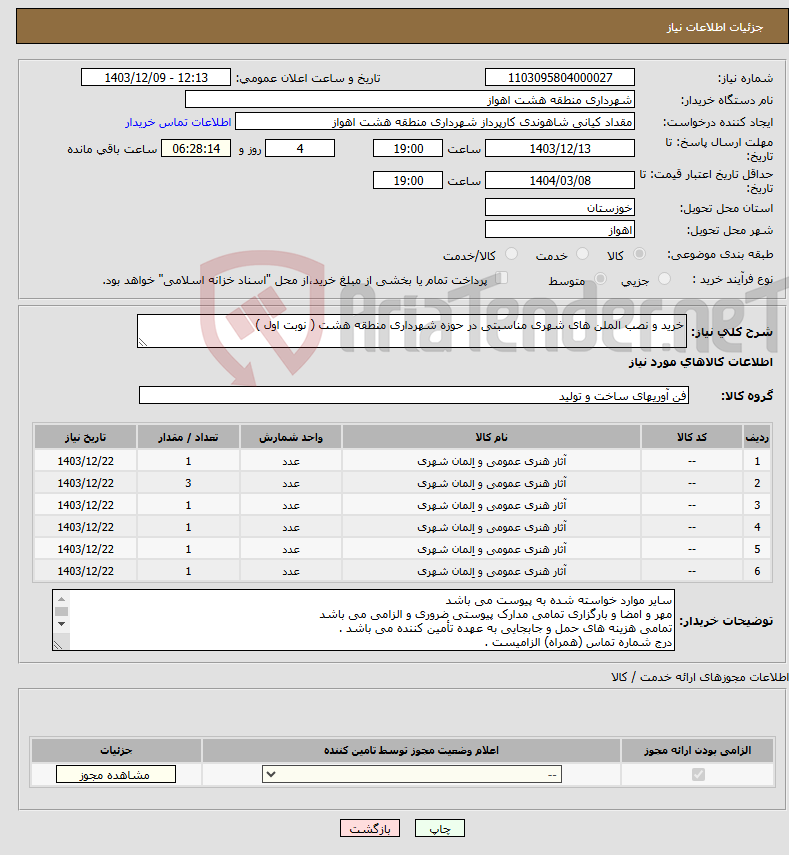Click the اطلاعات مجوزهای ارائه خدمت / کالا heading

tap(700, 677)
